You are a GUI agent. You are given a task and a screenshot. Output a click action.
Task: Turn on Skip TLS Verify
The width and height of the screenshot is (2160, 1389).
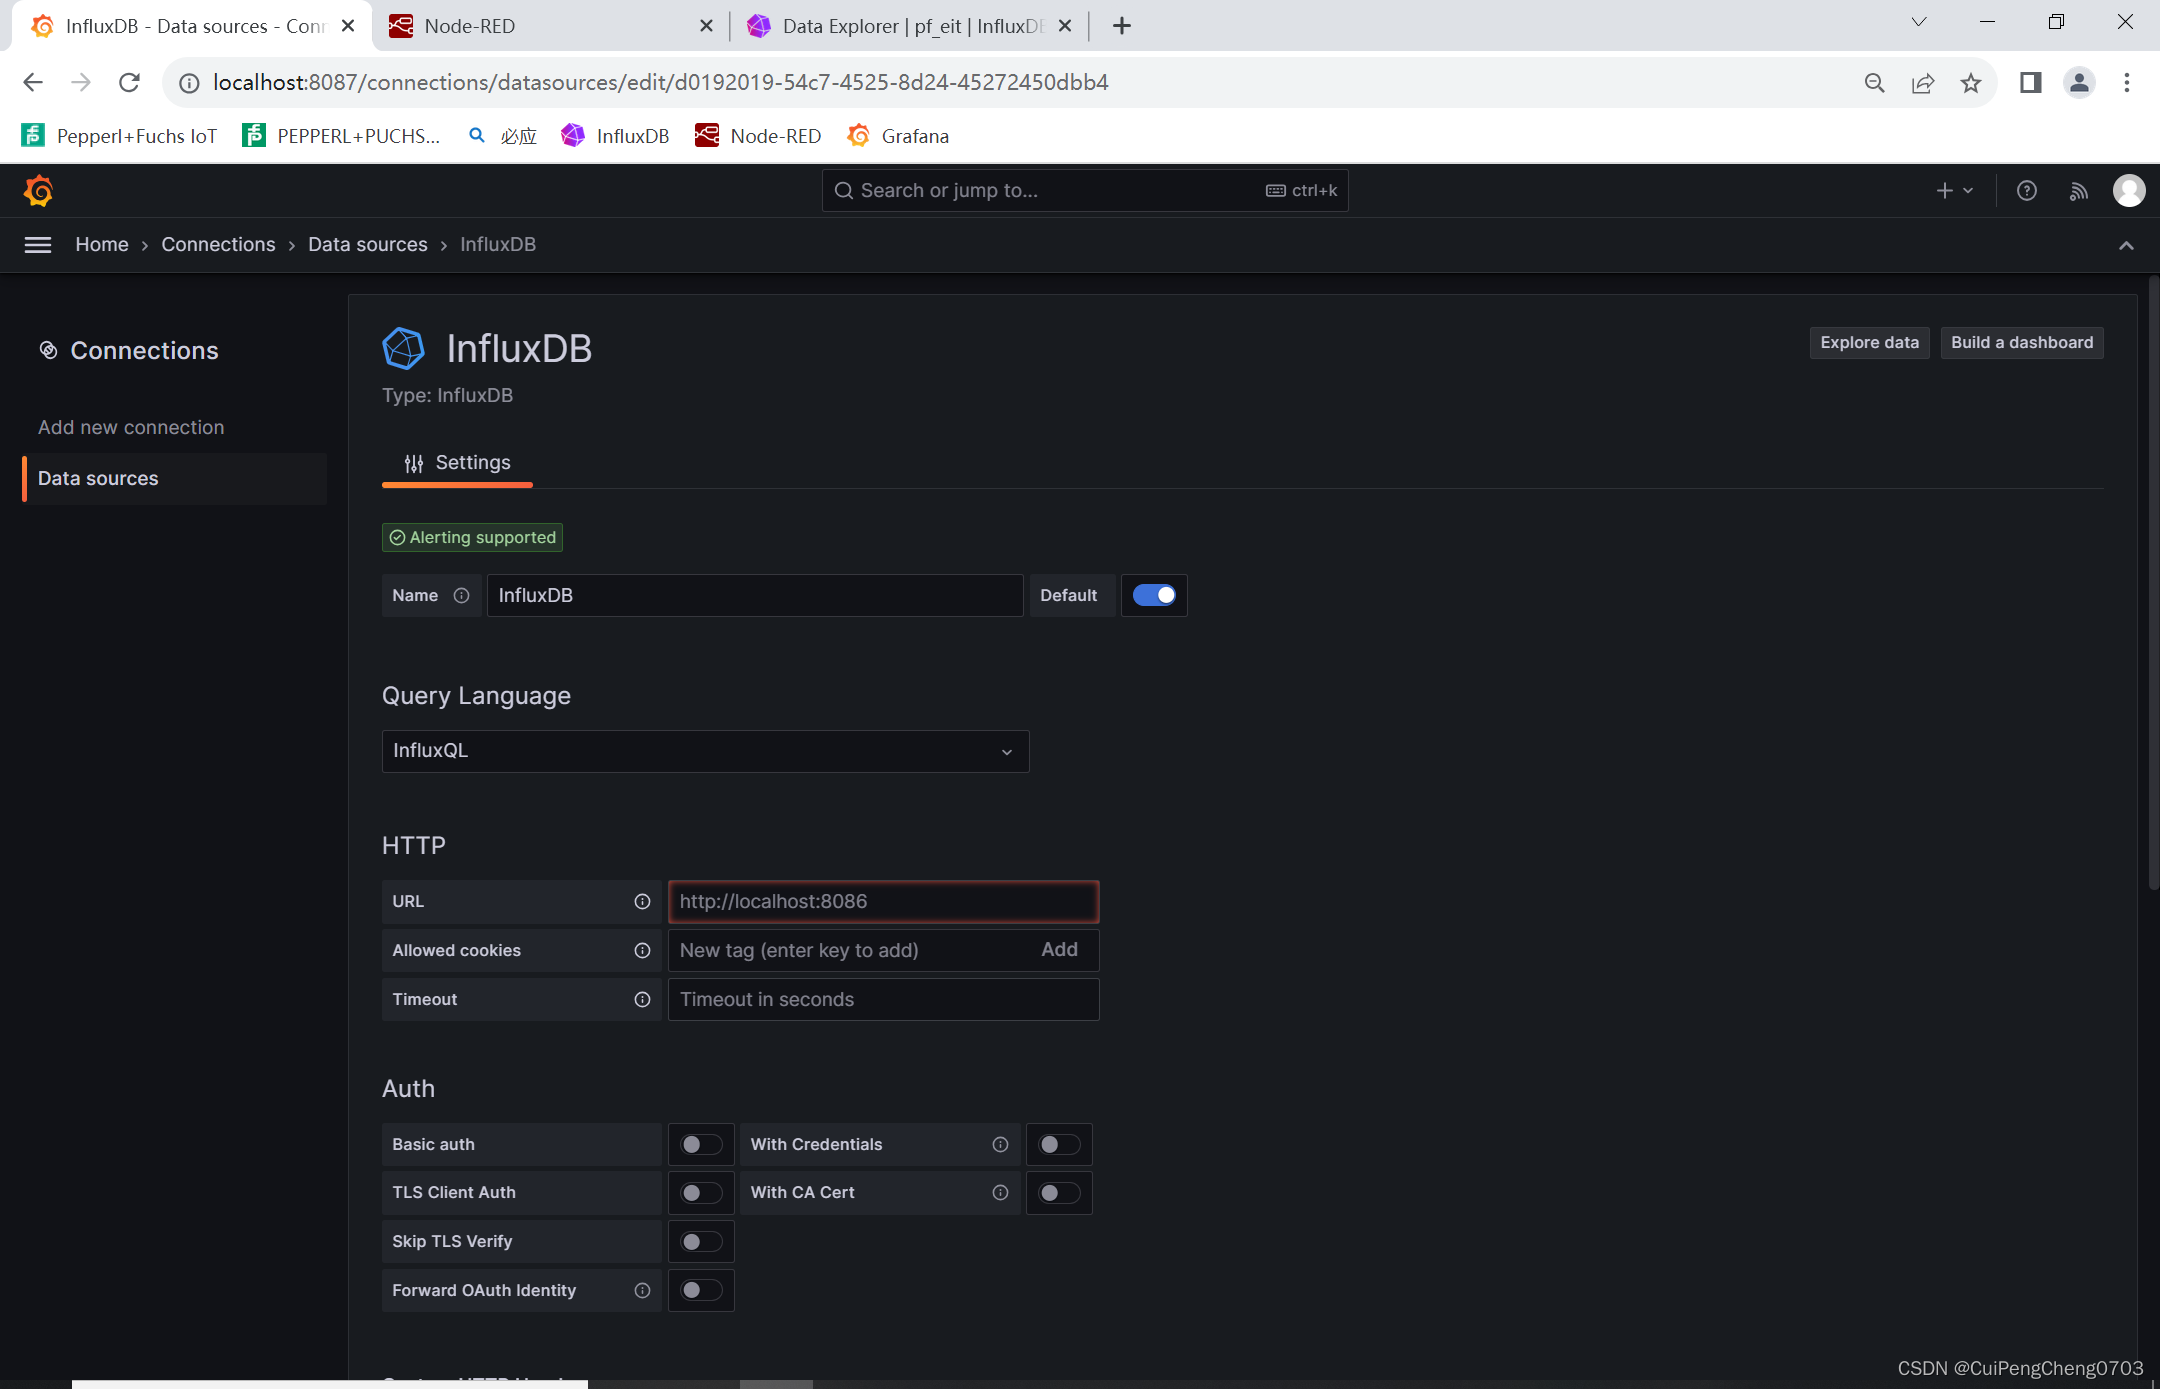(x=700, y=1241)
